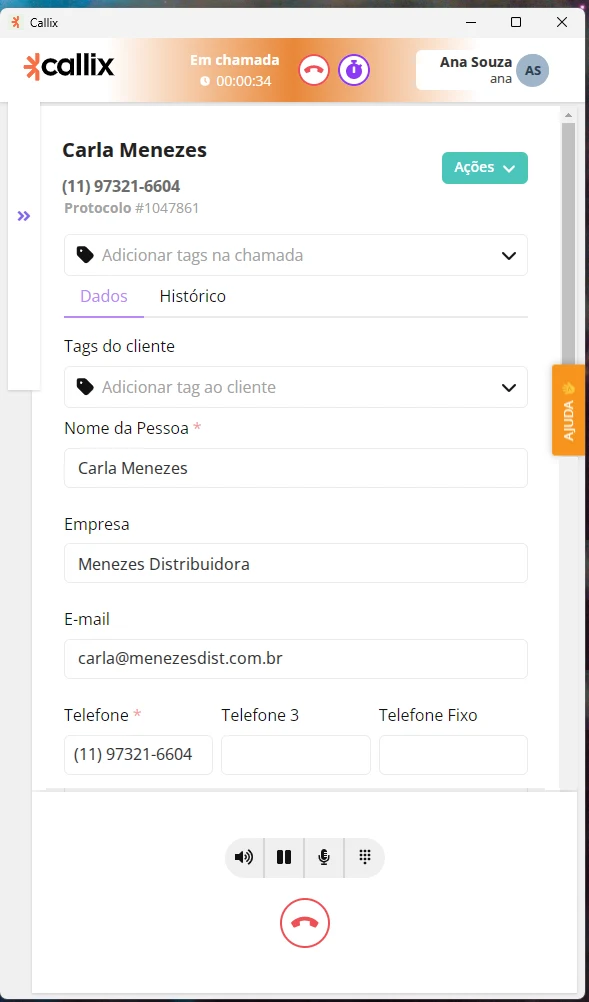Screen dimensions: 589x1002
Task: Click the purple stopwatch pause icon
Action: pos(354,70)
